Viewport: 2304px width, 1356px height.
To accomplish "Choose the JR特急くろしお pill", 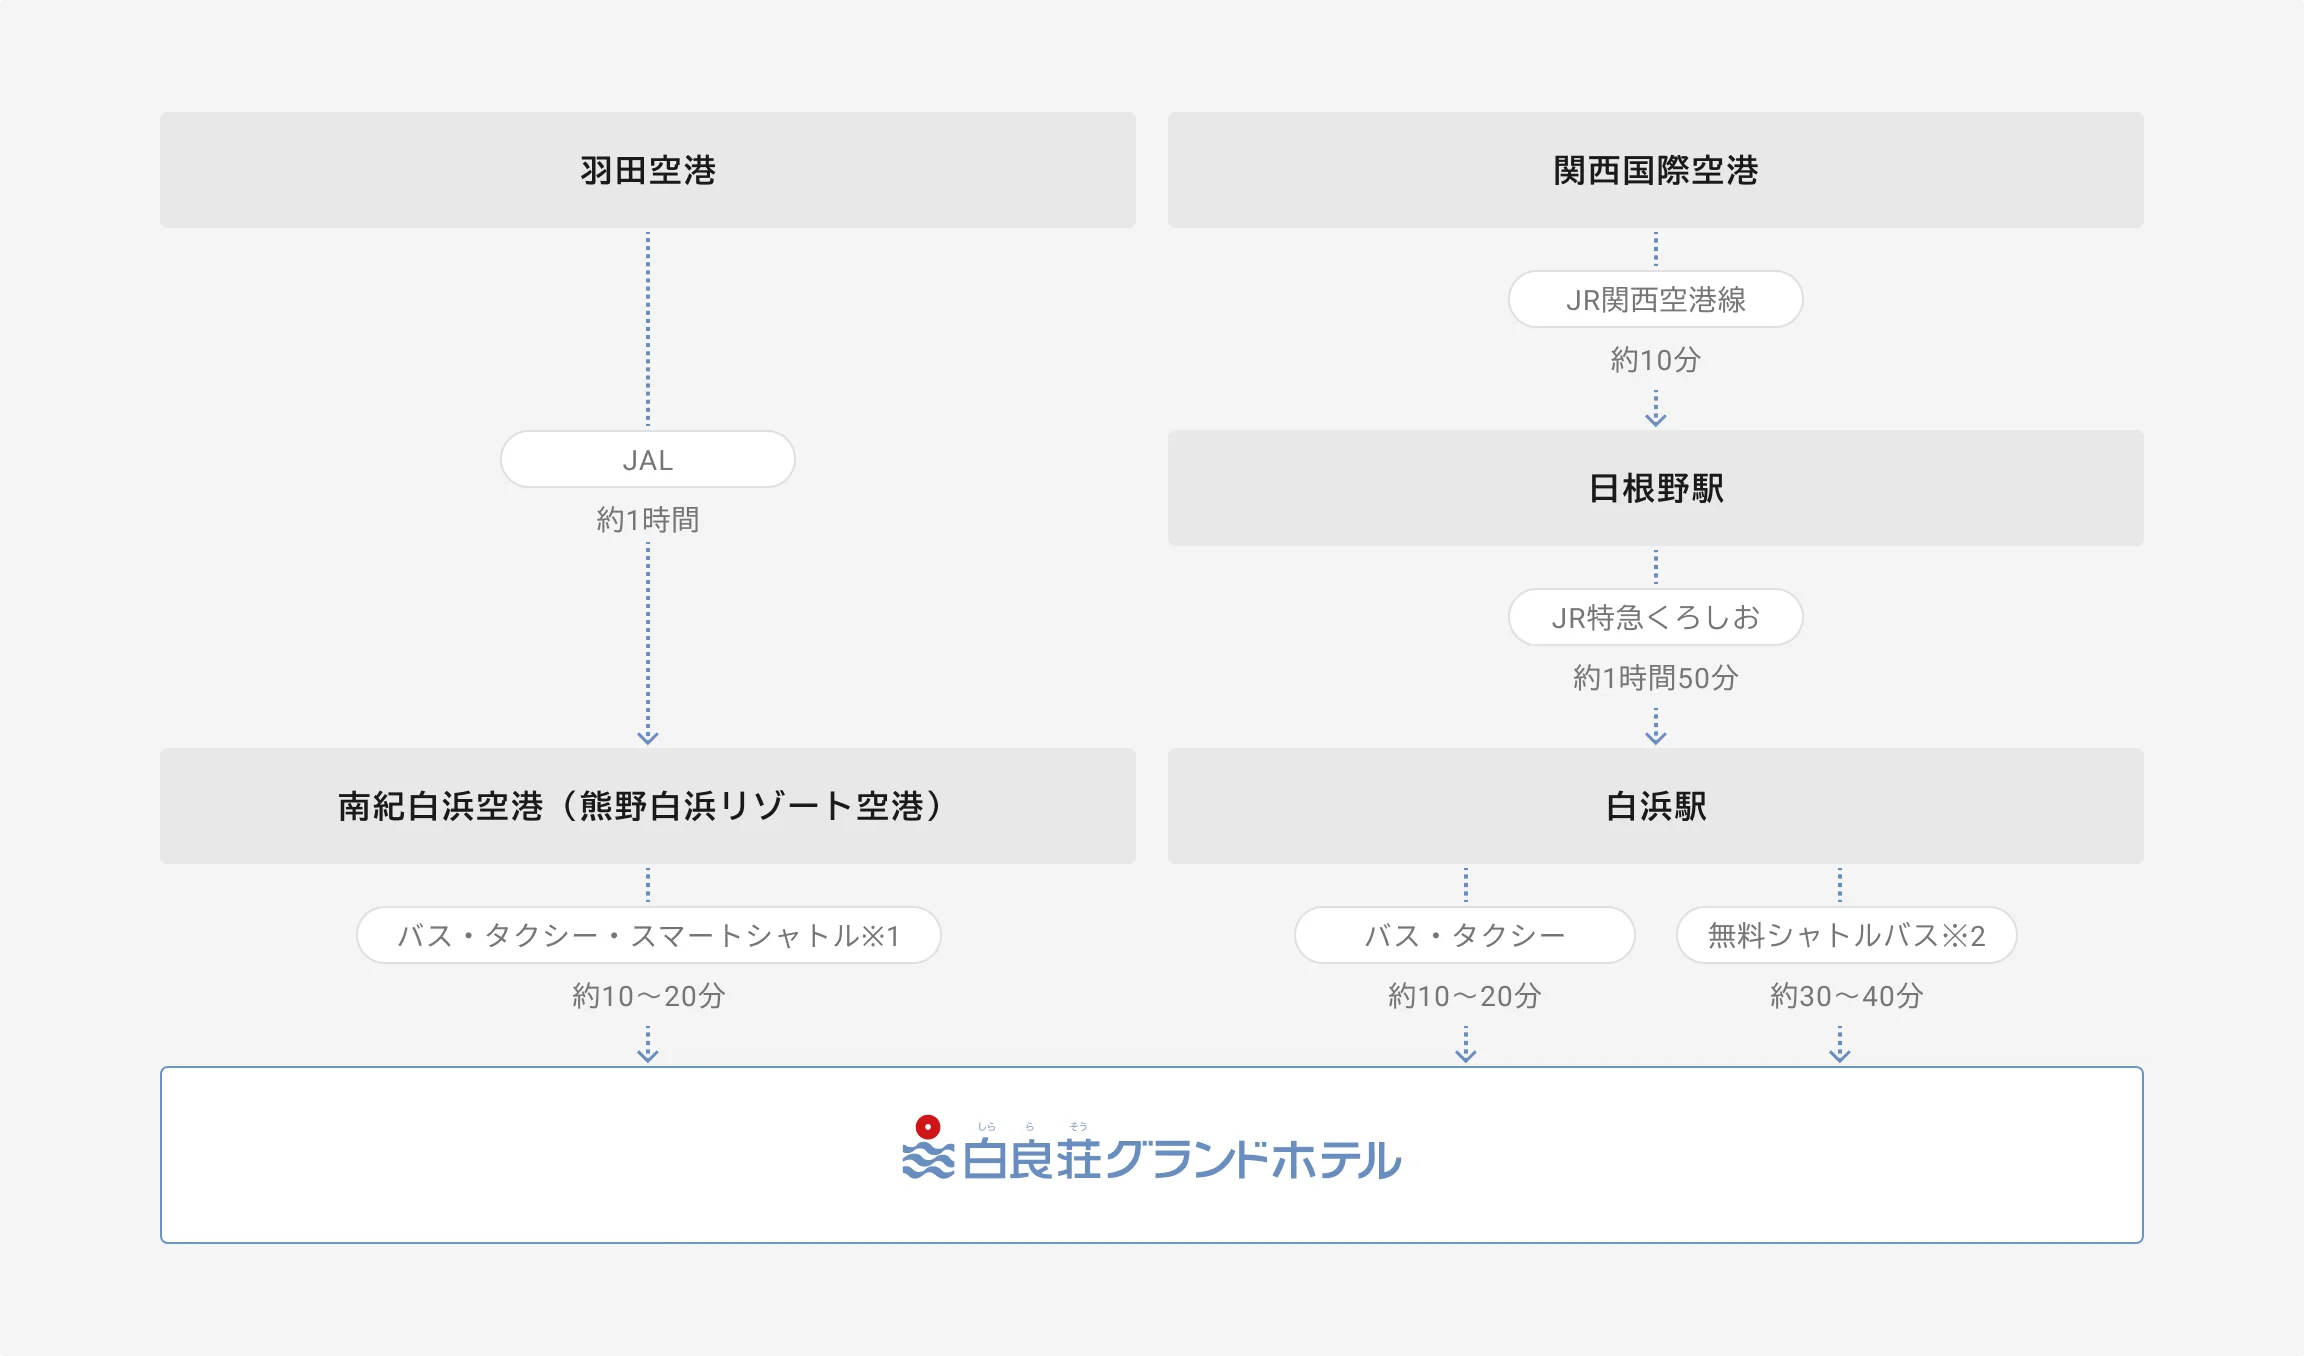I will tap(1656, 617).
